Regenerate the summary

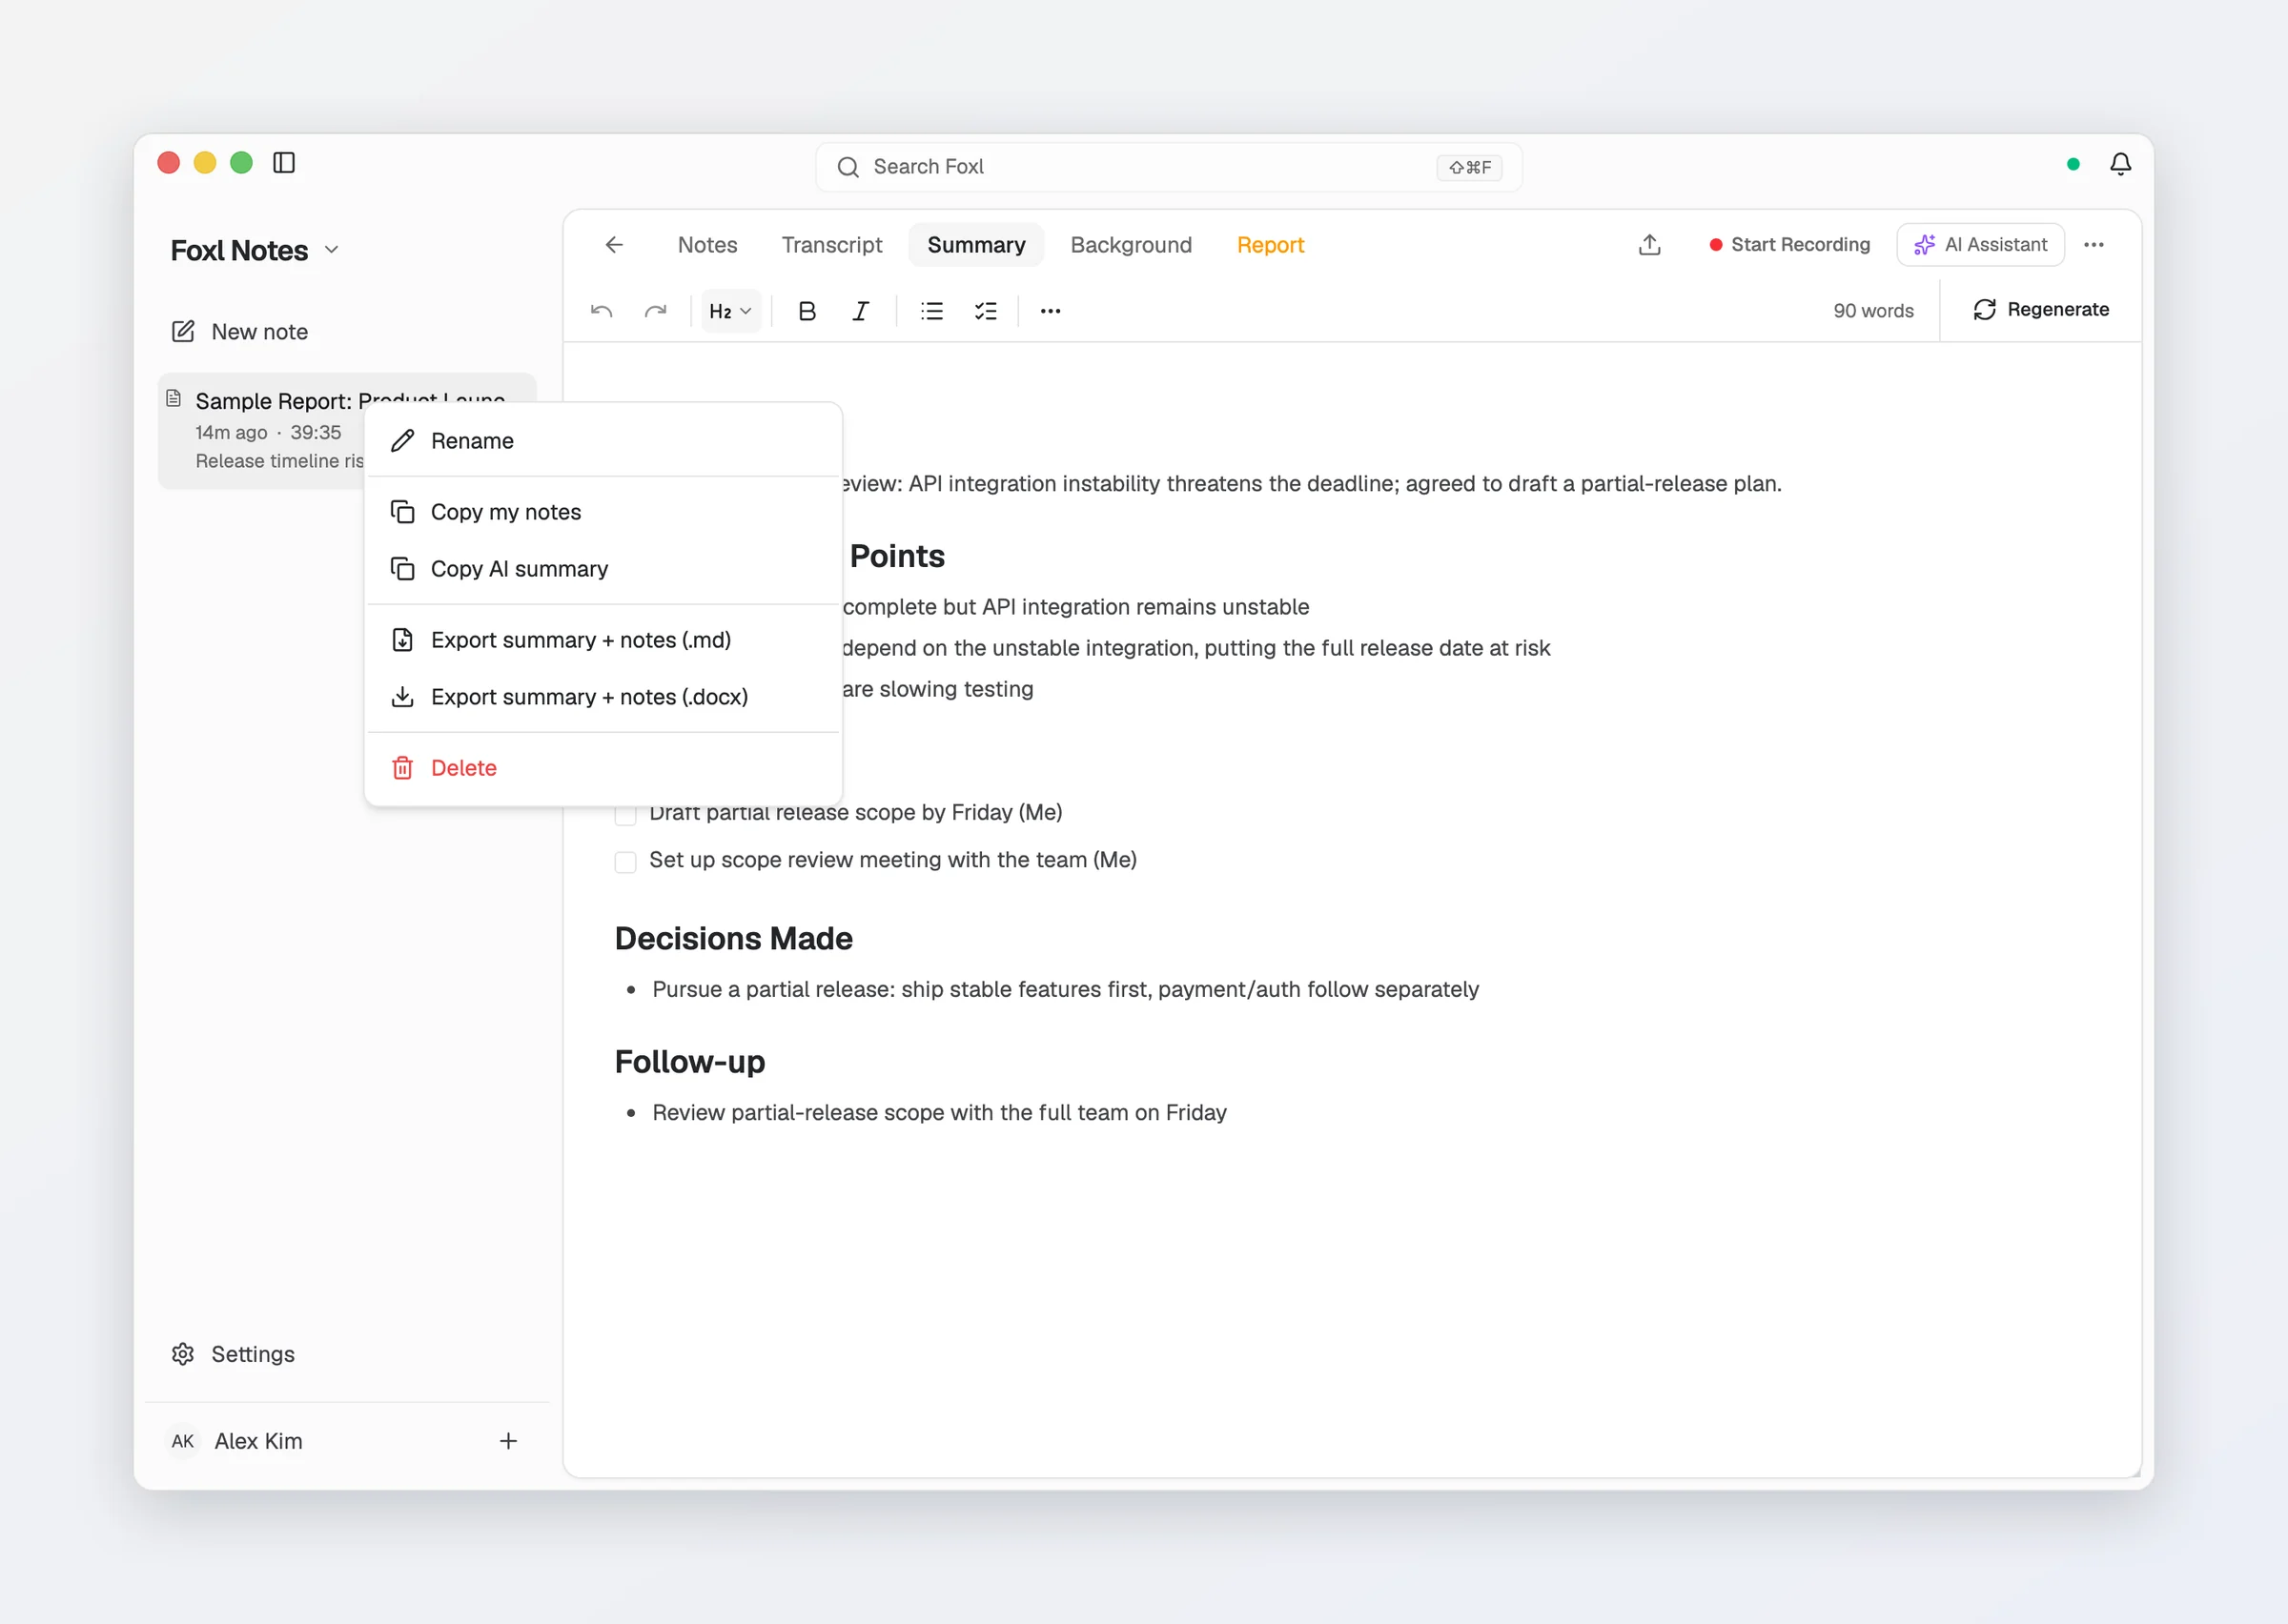coord(2040,310)
